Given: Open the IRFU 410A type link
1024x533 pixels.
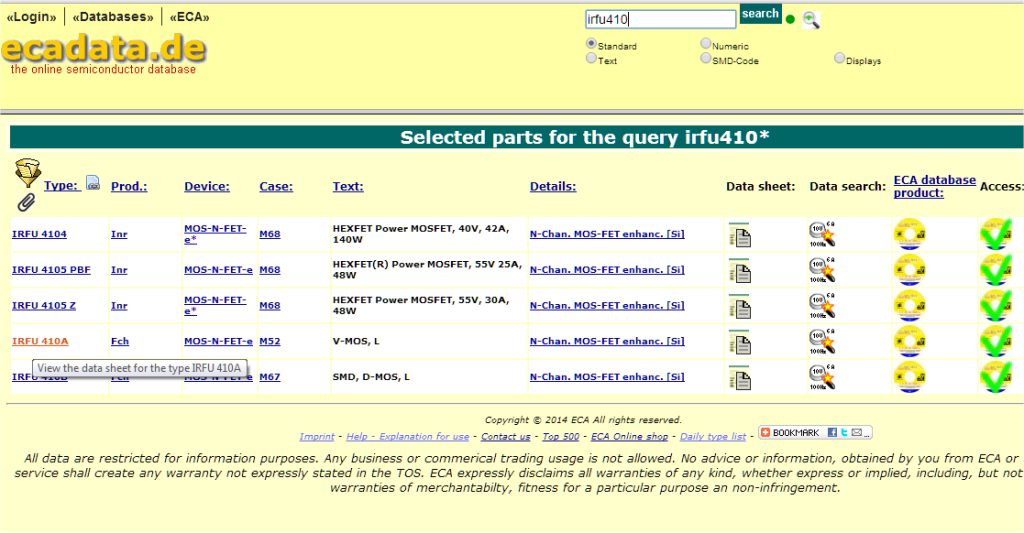Looking at the screenshot, I should coord(40,341).
